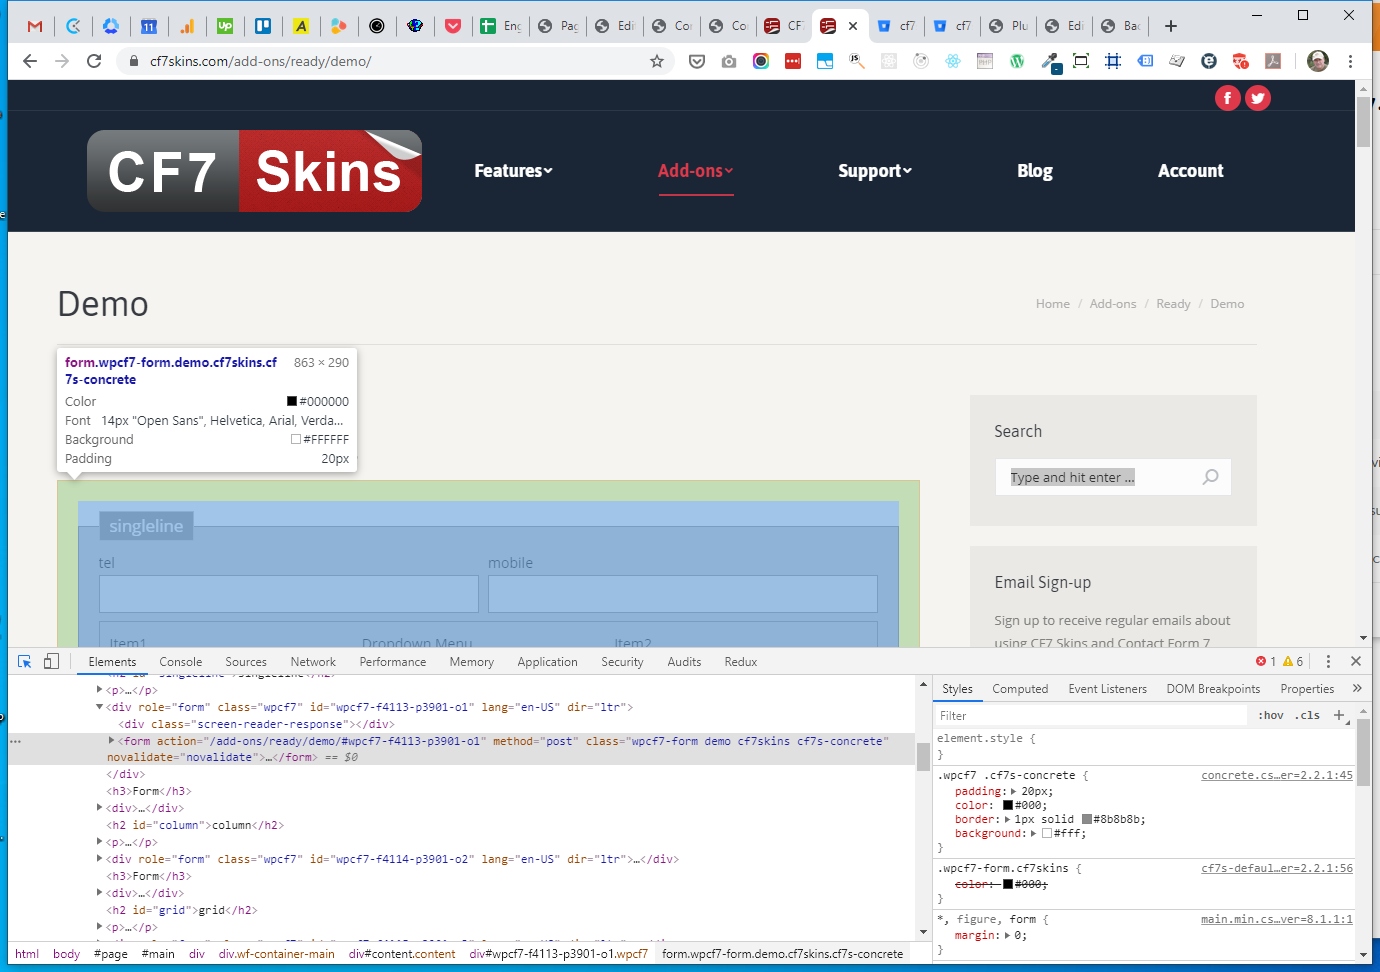Toggle the :hov element state panel
The height and width of the screenshot is (972, 1380).
click(x=1271, y=716)
